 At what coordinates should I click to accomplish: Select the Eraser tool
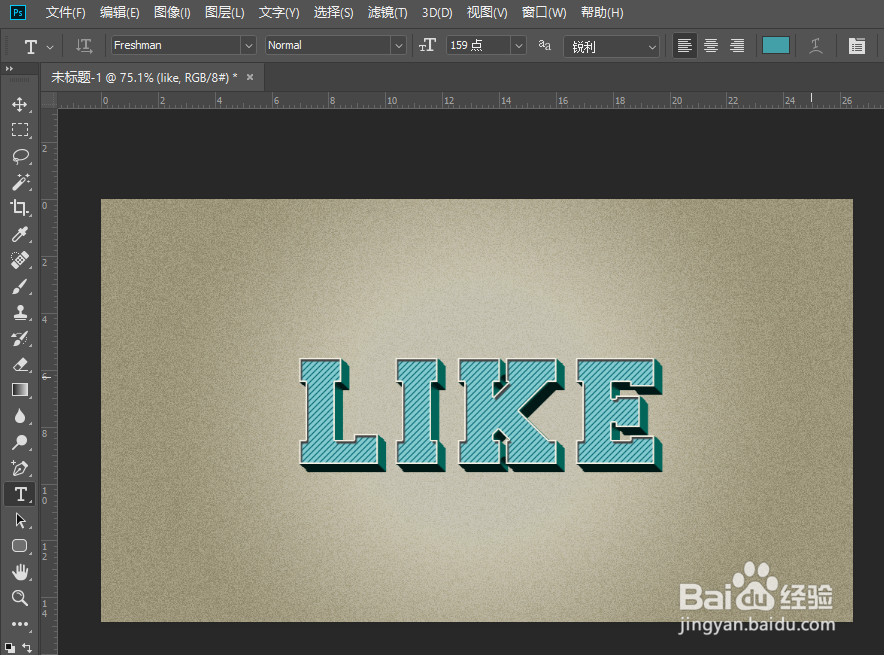(20, 364)
